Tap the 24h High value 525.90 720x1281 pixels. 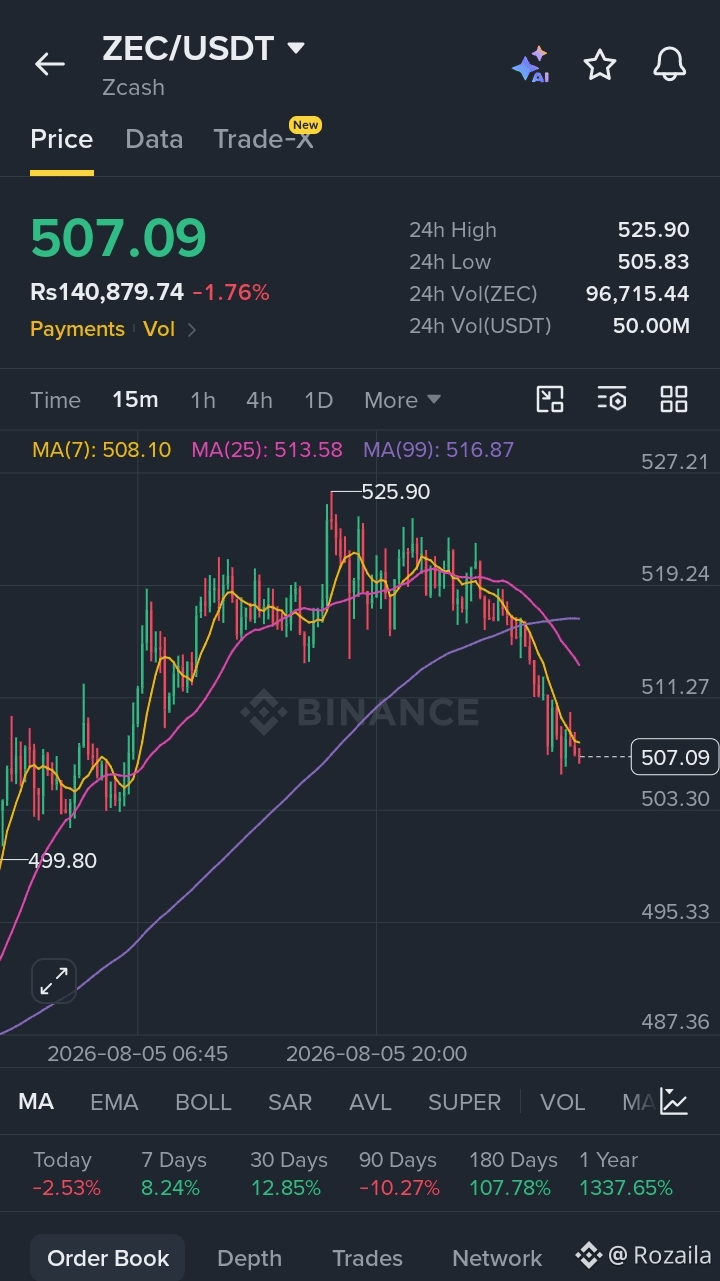tap(653, 230)
